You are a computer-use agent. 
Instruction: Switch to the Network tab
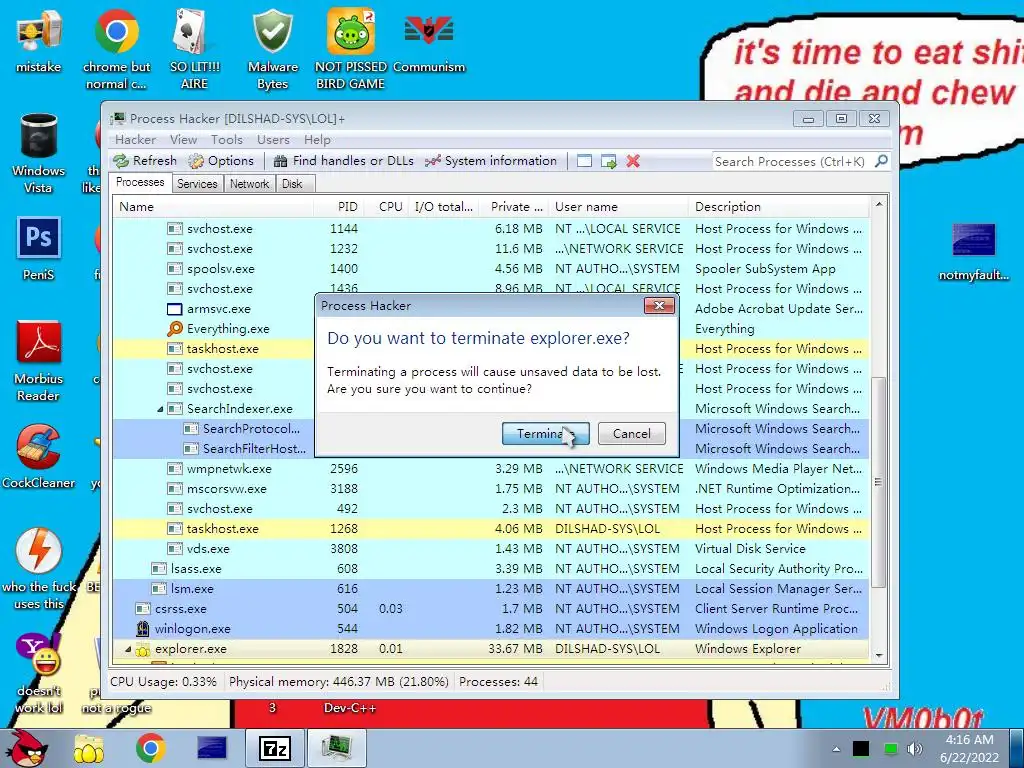click(x=249, y=184)
